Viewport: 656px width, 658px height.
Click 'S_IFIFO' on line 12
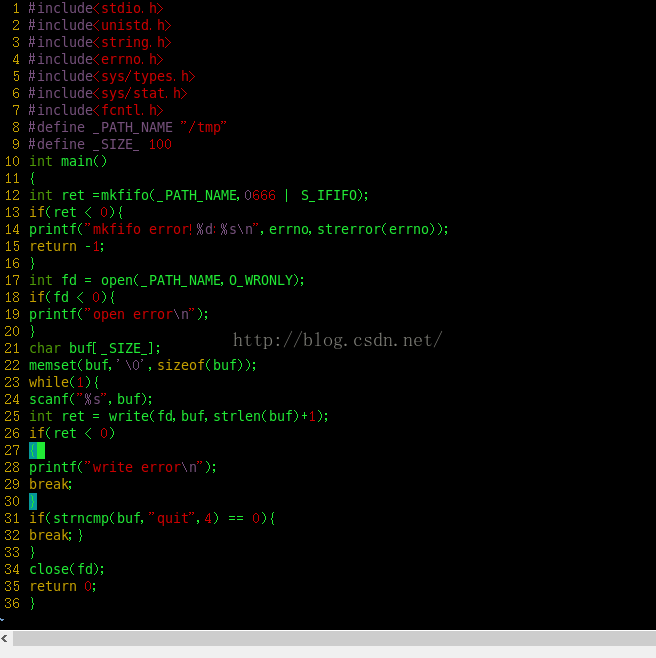pyautogui.click(x=329, y=195)
